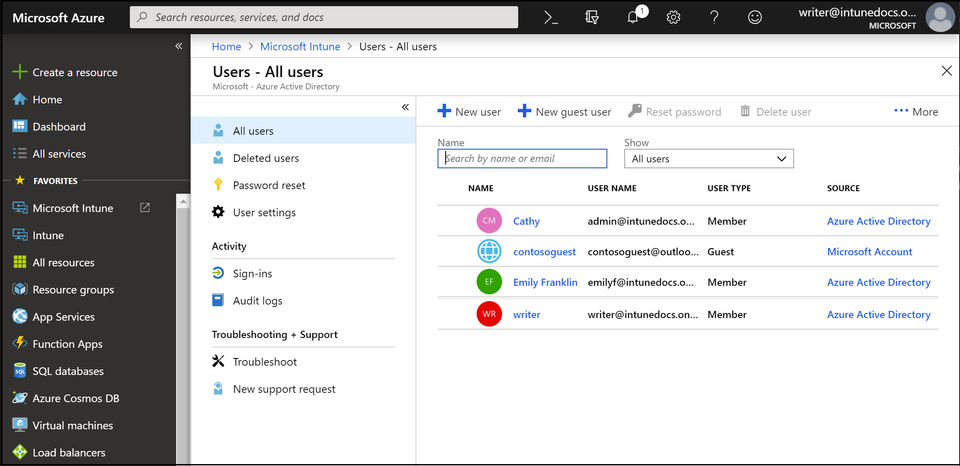Open the feedback smiley icon

pos(754,17)
